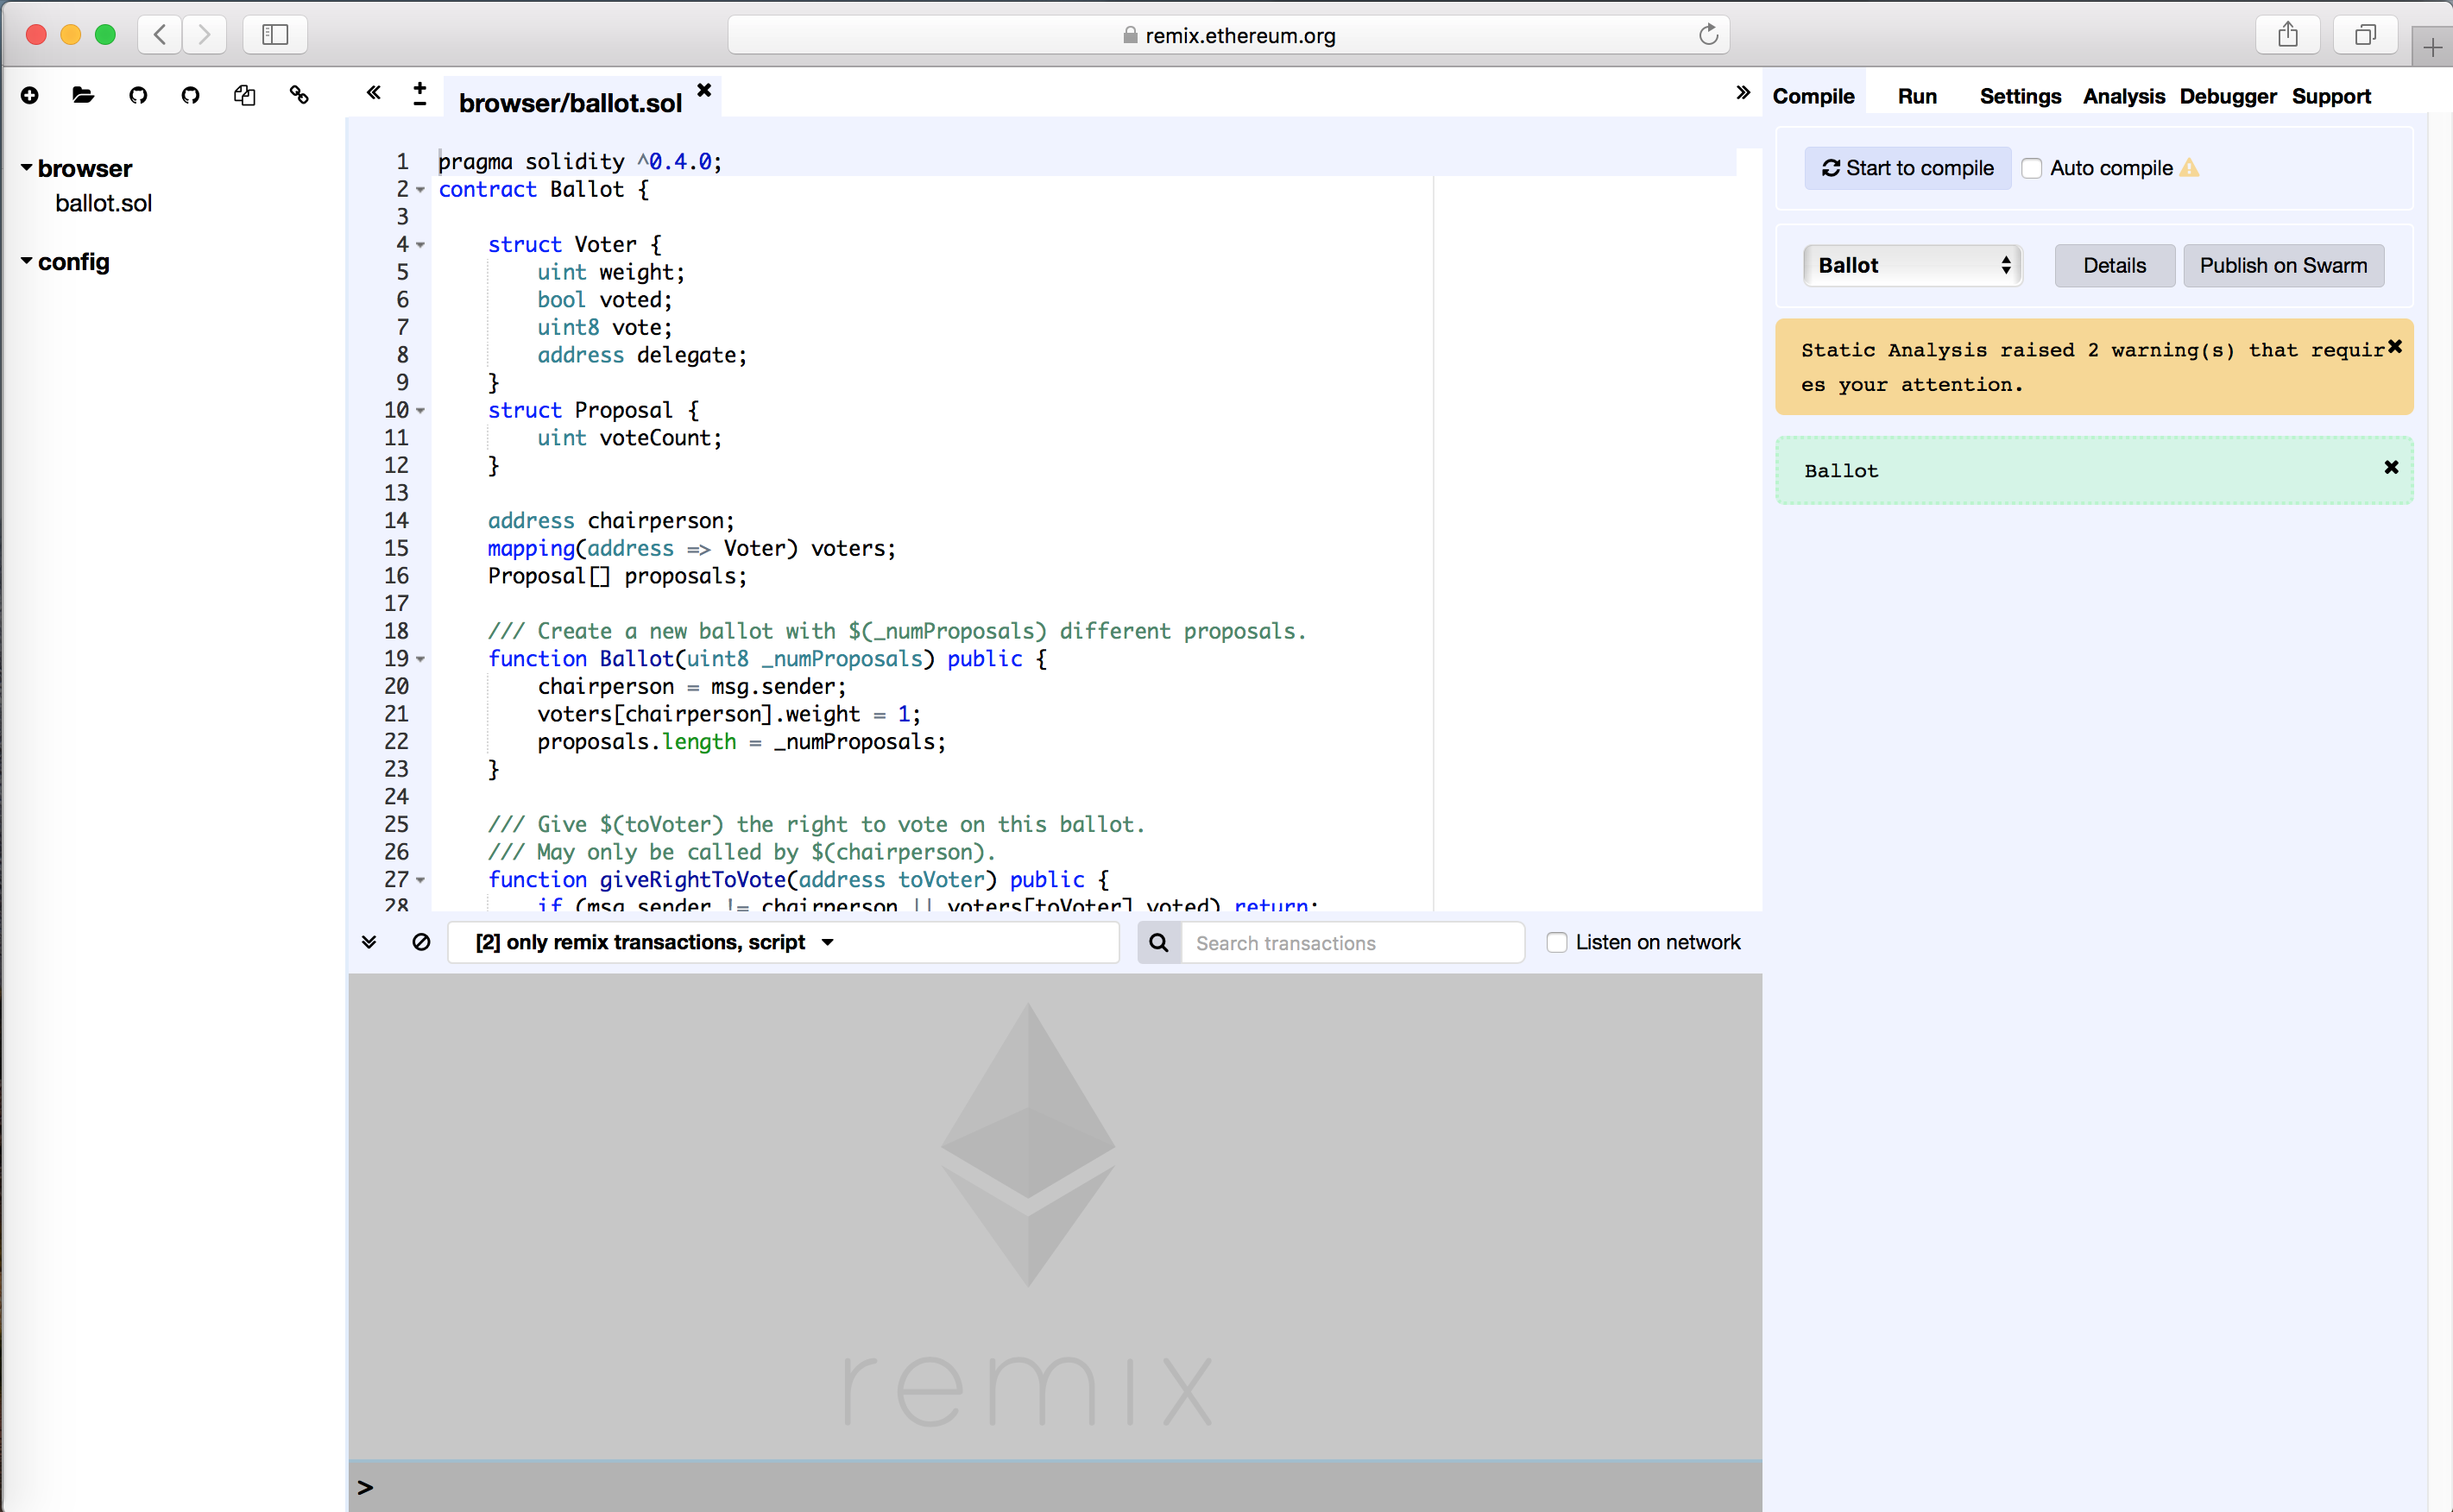The image size is (2453, 1512).
Task: Click the editor font size plus/minus icon
Action: tap(420, 94)
